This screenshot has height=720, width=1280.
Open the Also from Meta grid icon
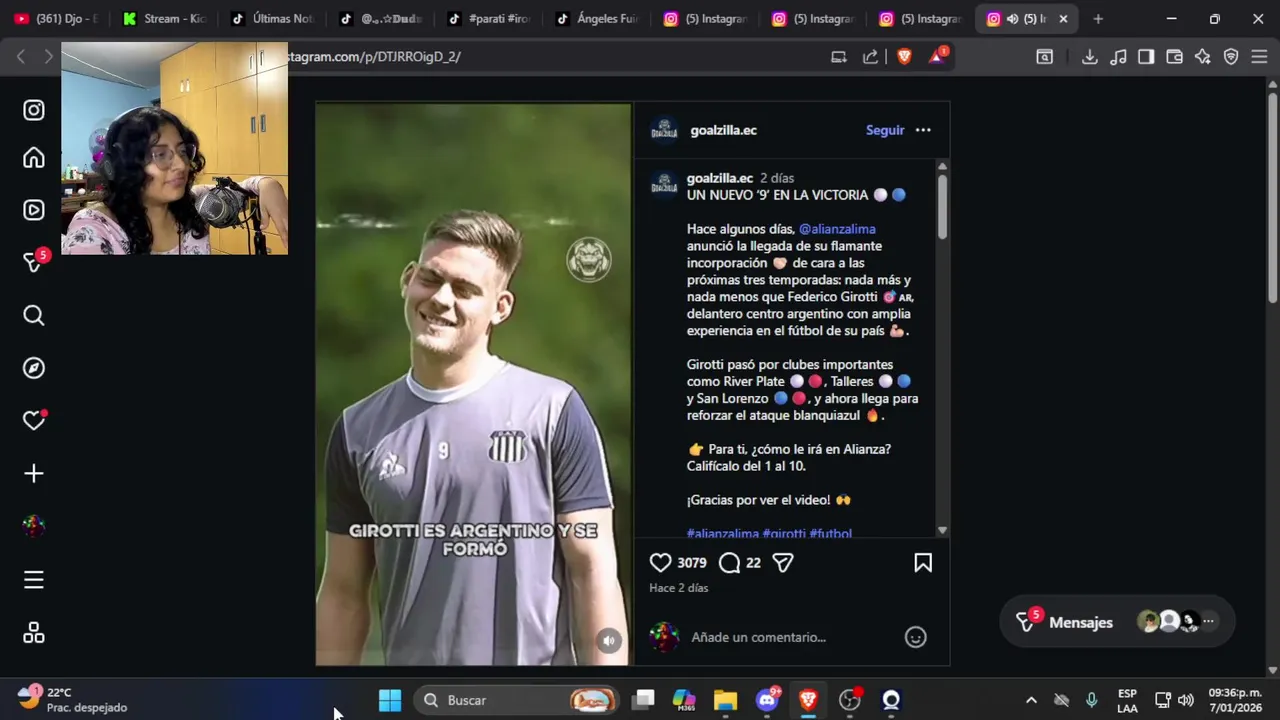[x=34, y=633]
